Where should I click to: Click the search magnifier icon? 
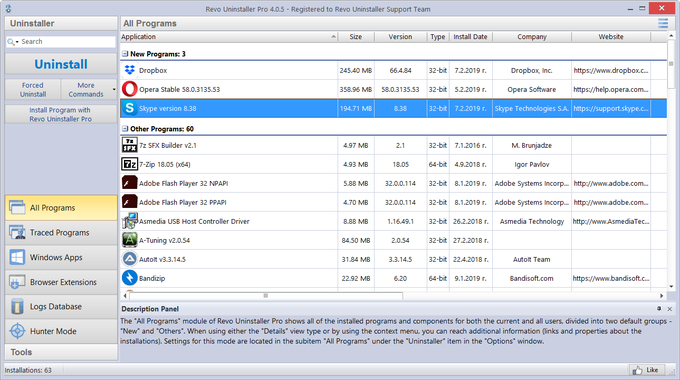coord(10,42)
